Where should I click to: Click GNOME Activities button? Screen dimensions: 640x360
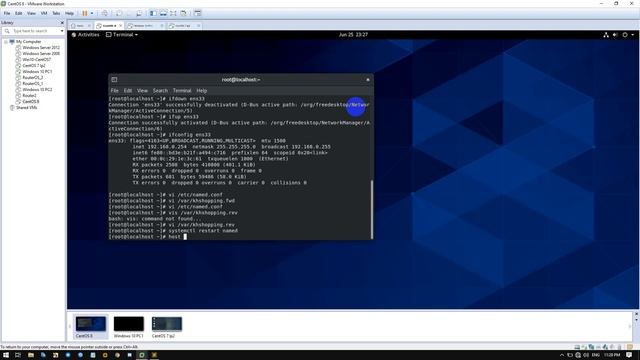85,35
